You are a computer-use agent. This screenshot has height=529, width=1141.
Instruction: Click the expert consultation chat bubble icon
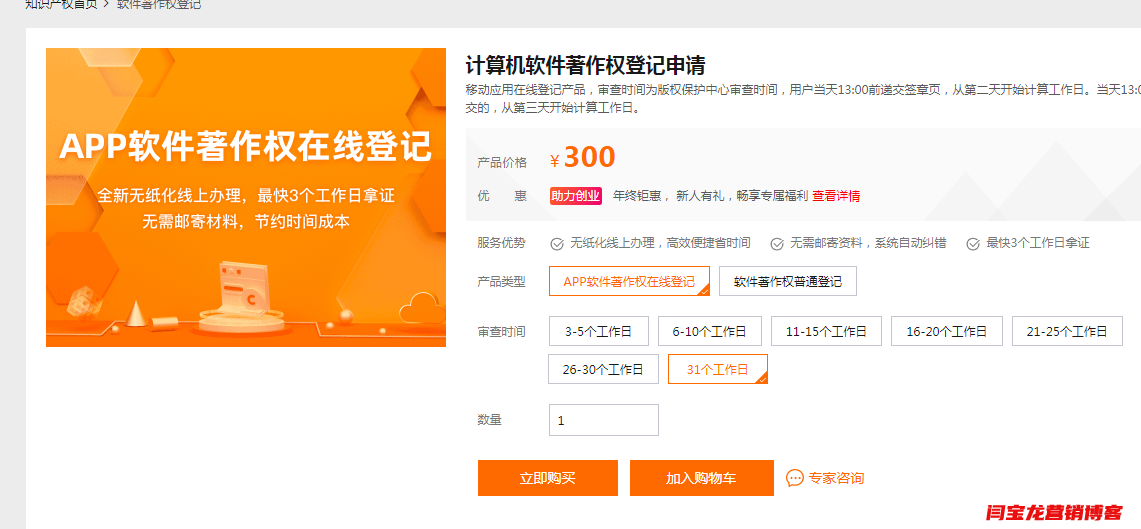tap(795, 478)
